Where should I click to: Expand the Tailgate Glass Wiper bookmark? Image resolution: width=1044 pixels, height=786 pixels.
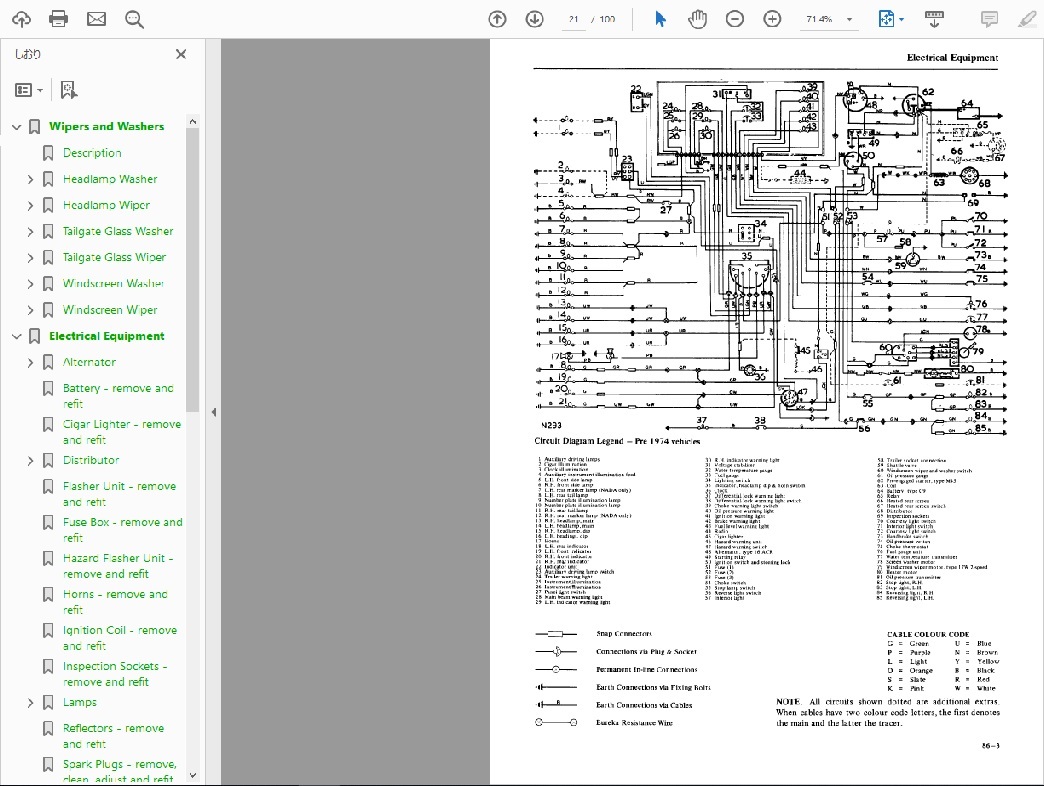click(x=30, y=258)
